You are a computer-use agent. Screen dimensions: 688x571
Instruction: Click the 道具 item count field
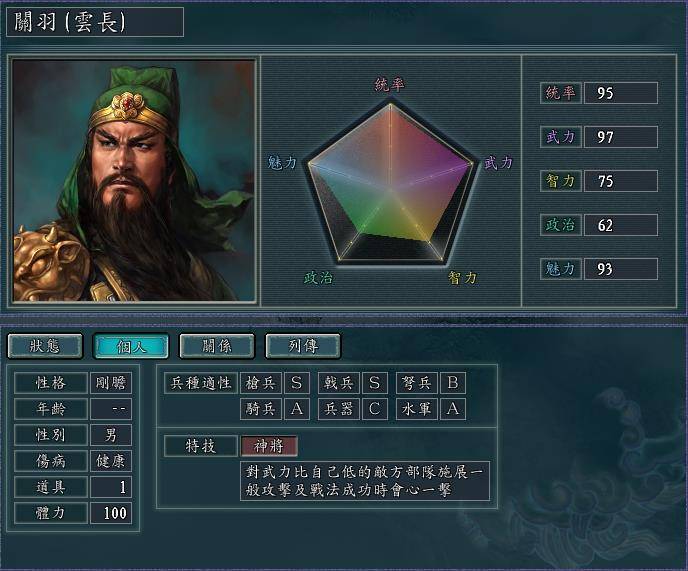click(111, 487)
